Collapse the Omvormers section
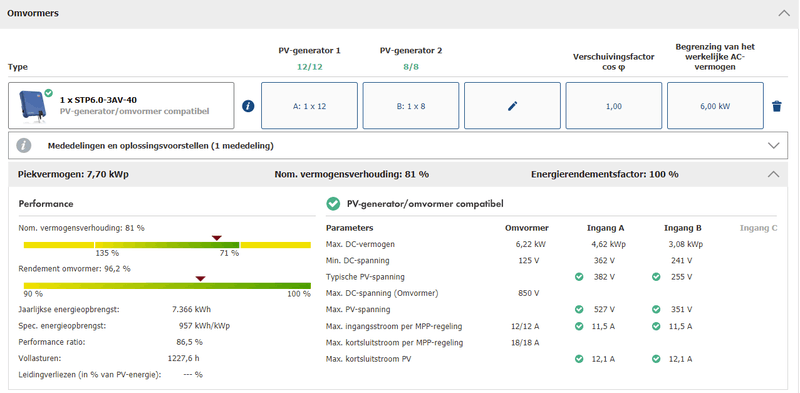 784,14
